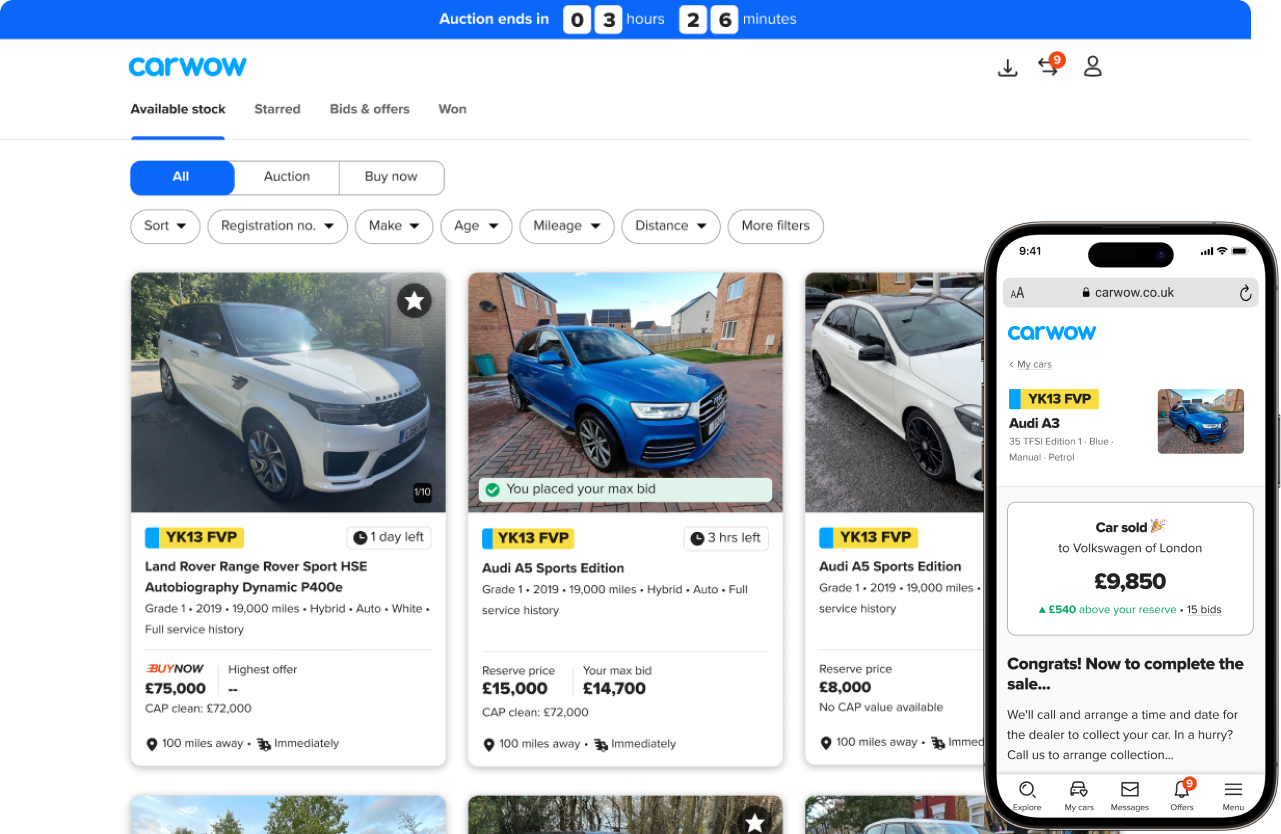Tap carwow logo in the phone screen
This screenshot has height=834, width=1281.
[x=1052, y=332]
